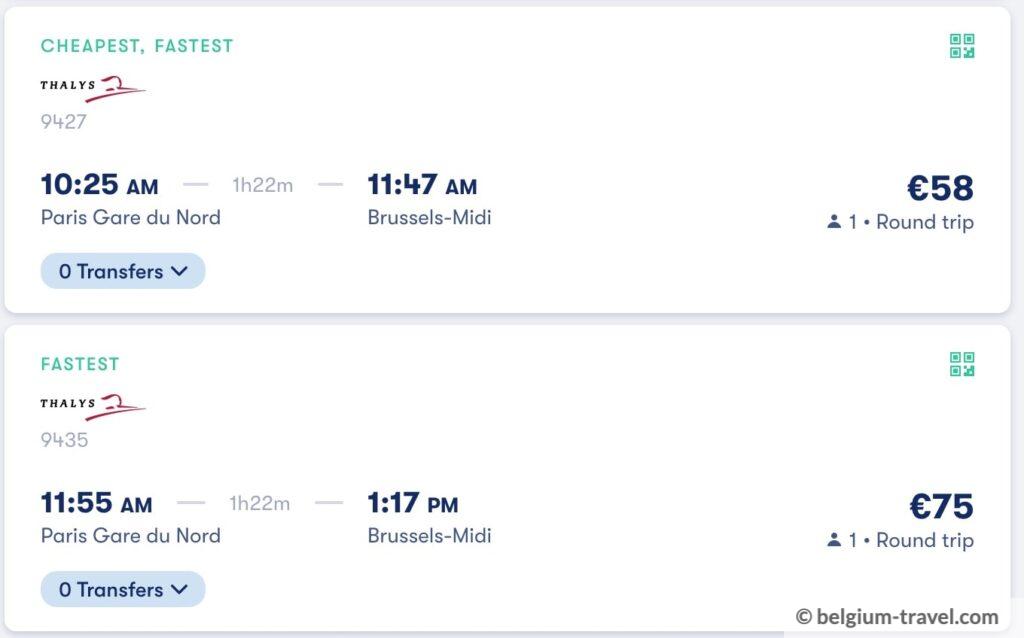This screenshot has width=1024, height=638.
Task: Click the 10:25 AM departure time
Action: coord(99,185)
